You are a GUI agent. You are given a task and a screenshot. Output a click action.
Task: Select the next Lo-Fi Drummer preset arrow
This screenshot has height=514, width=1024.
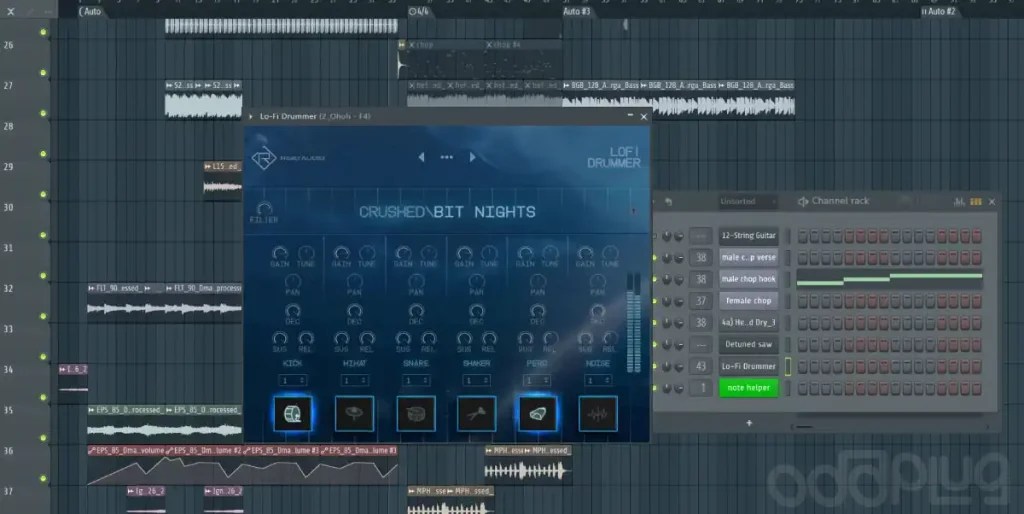click(x=472, y=157)
